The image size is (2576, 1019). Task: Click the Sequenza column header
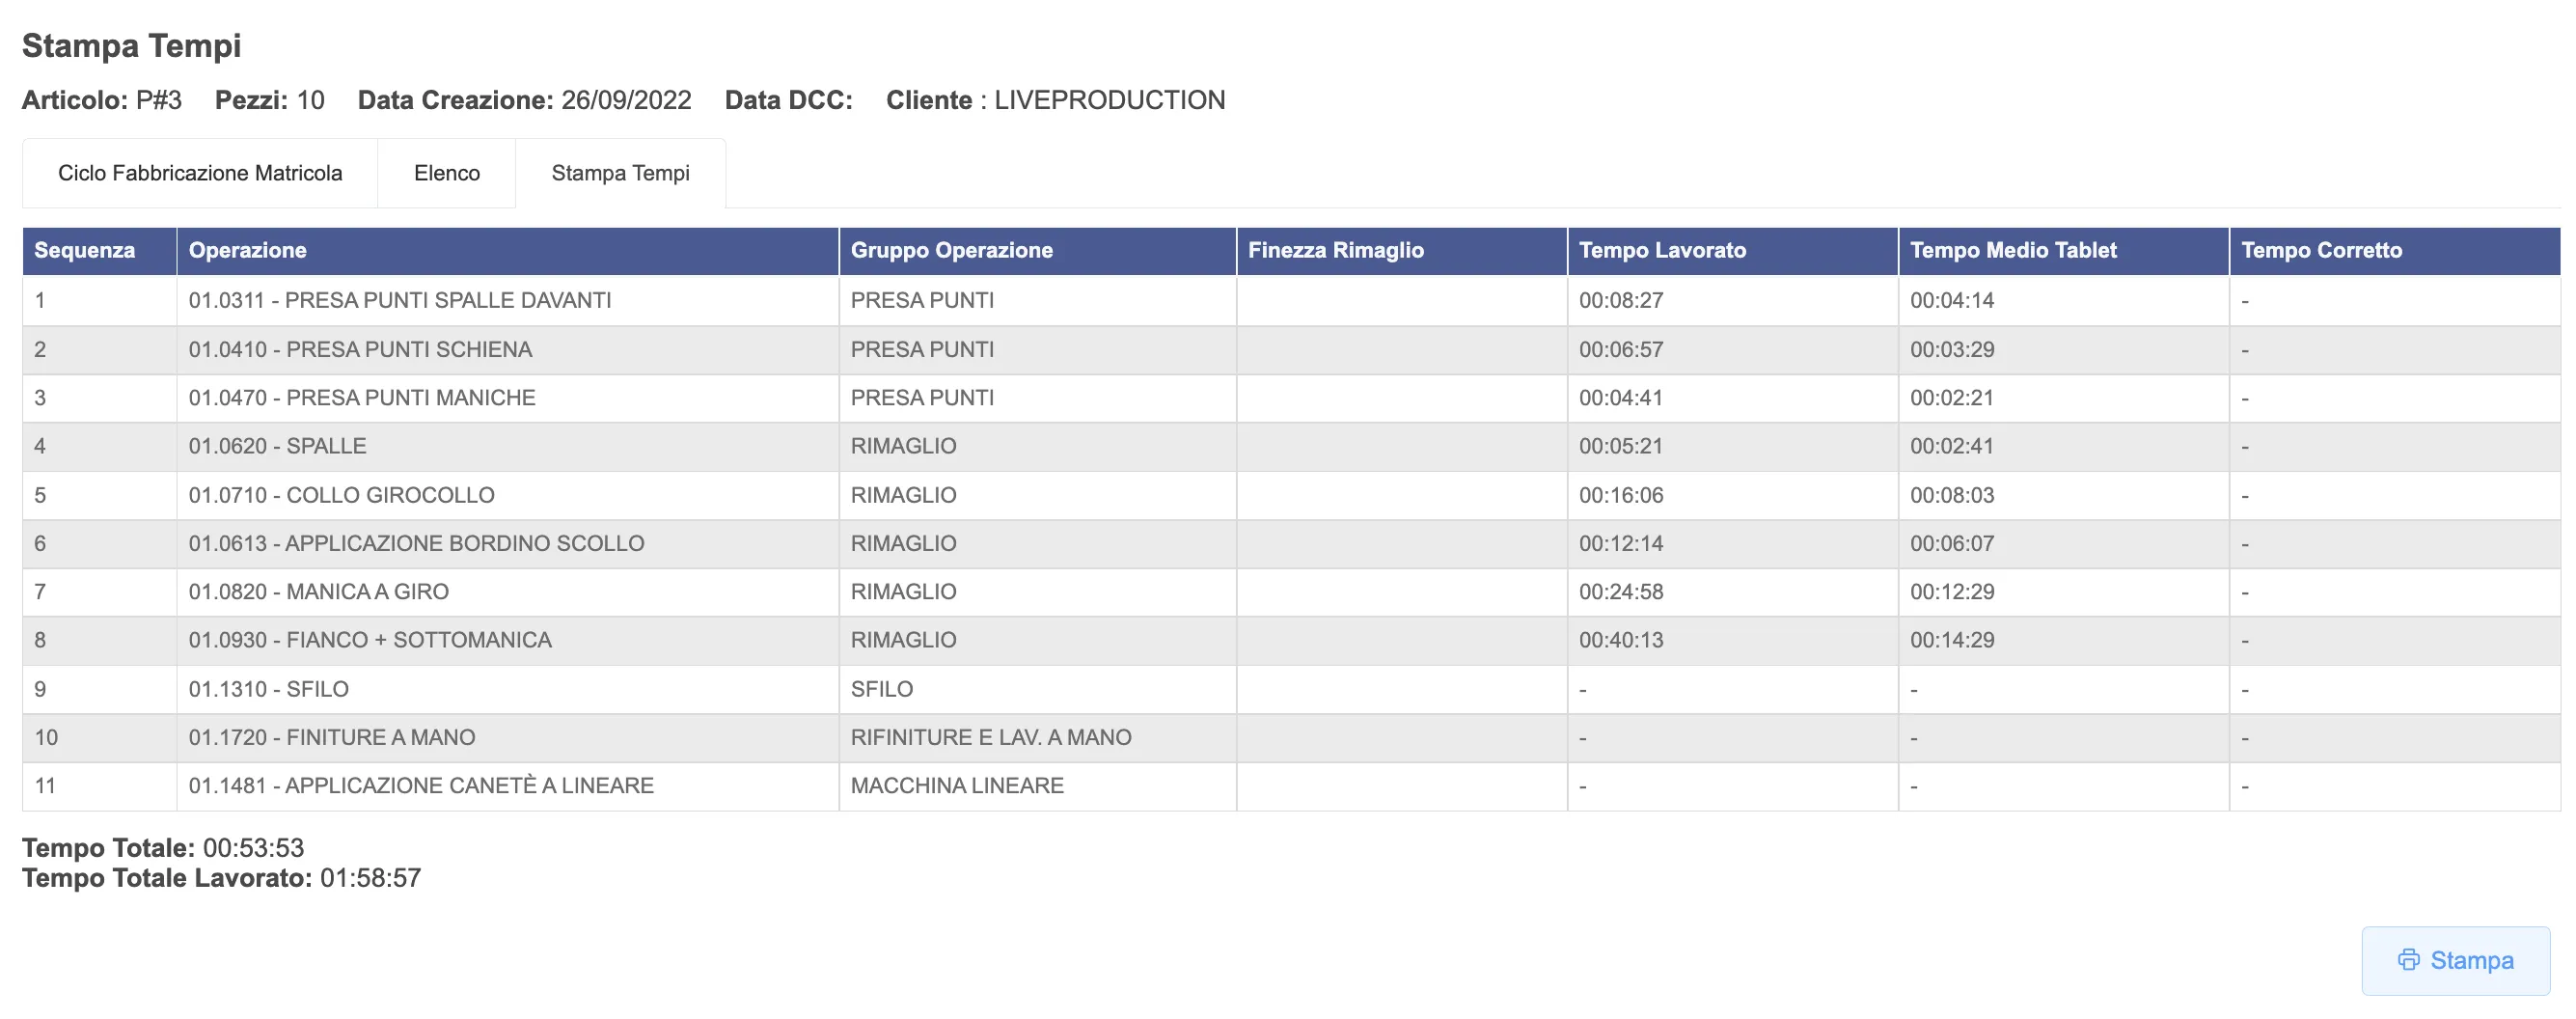pos(85,250)
